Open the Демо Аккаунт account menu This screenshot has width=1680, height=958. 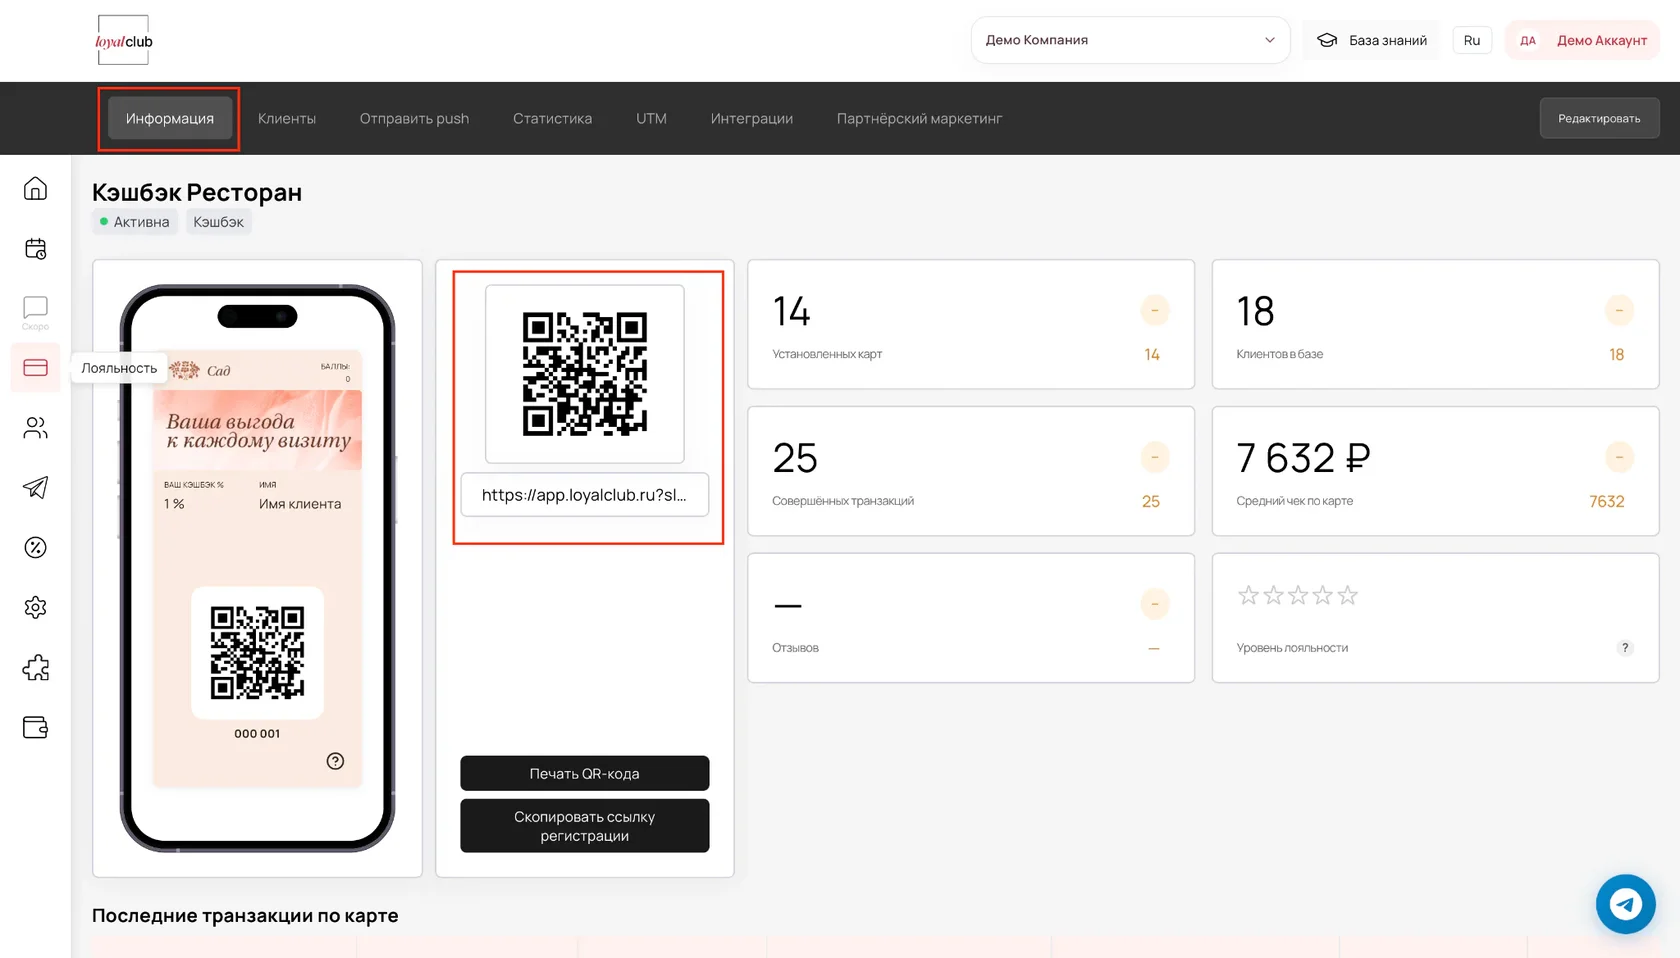1582,40
